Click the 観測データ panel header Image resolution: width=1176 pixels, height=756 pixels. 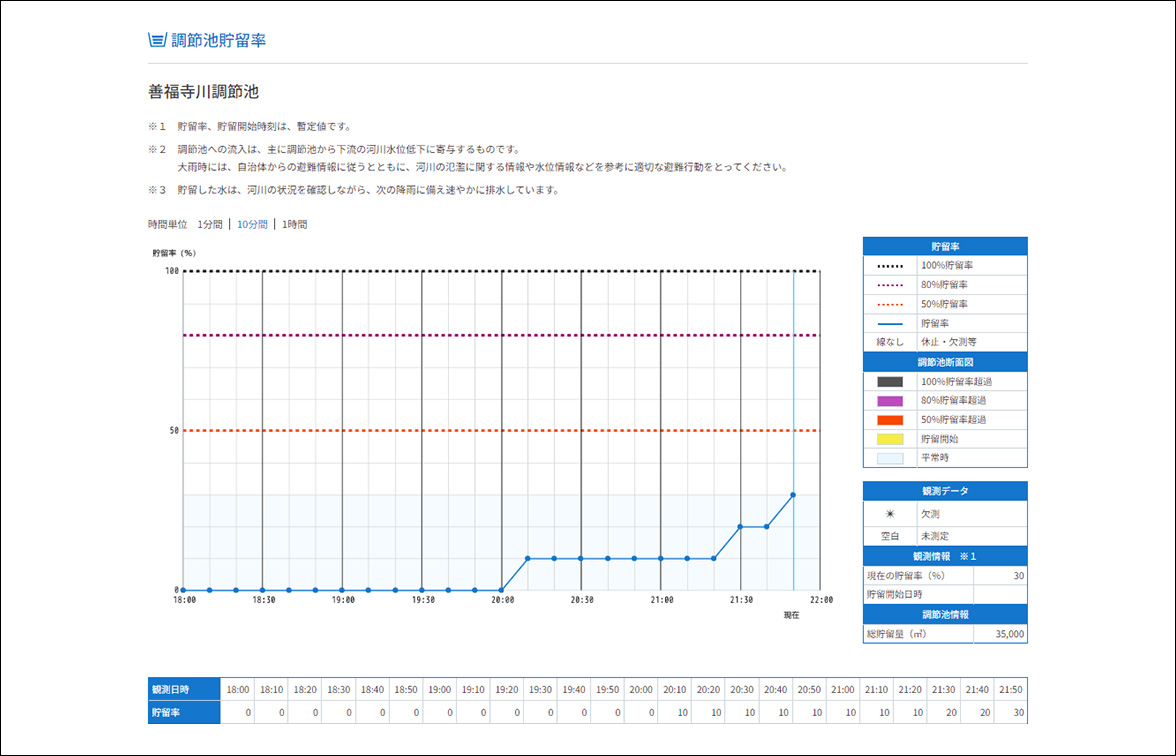pos(945,491)
